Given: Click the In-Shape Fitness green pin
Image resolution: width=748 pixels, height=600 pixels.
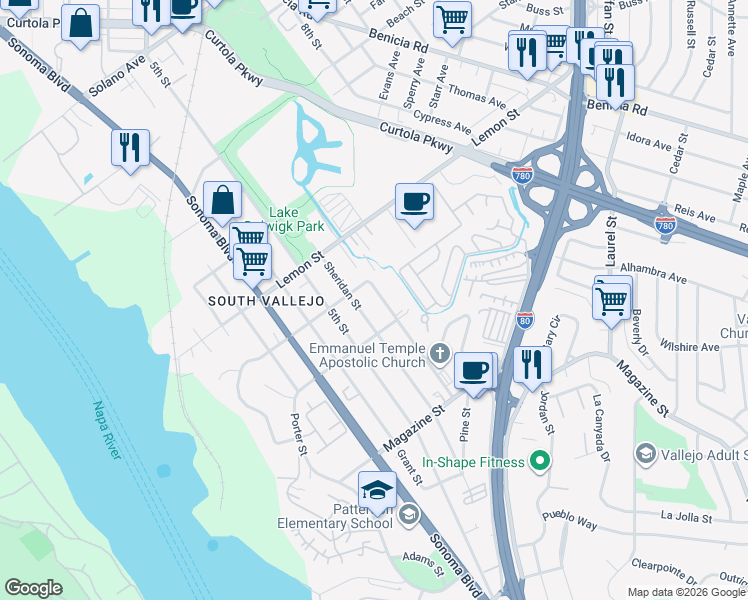Looking at the screenshot, I should click(540, 461).
